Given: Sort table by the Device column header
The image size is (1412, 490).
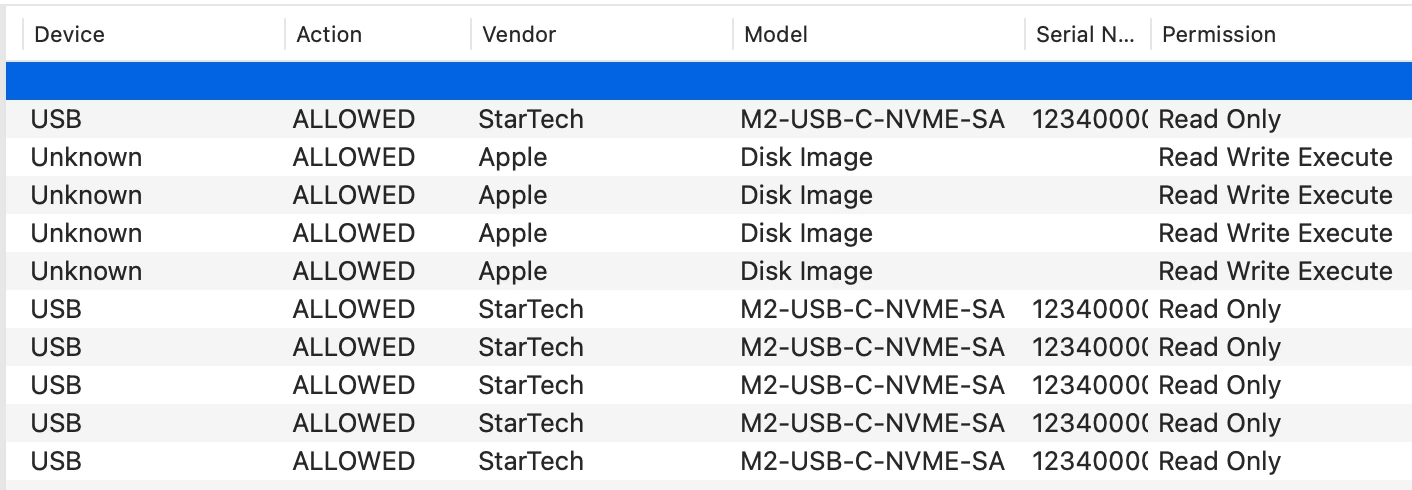Looking at the screenshot, I should pyautogui.click(x=154, y=34).
